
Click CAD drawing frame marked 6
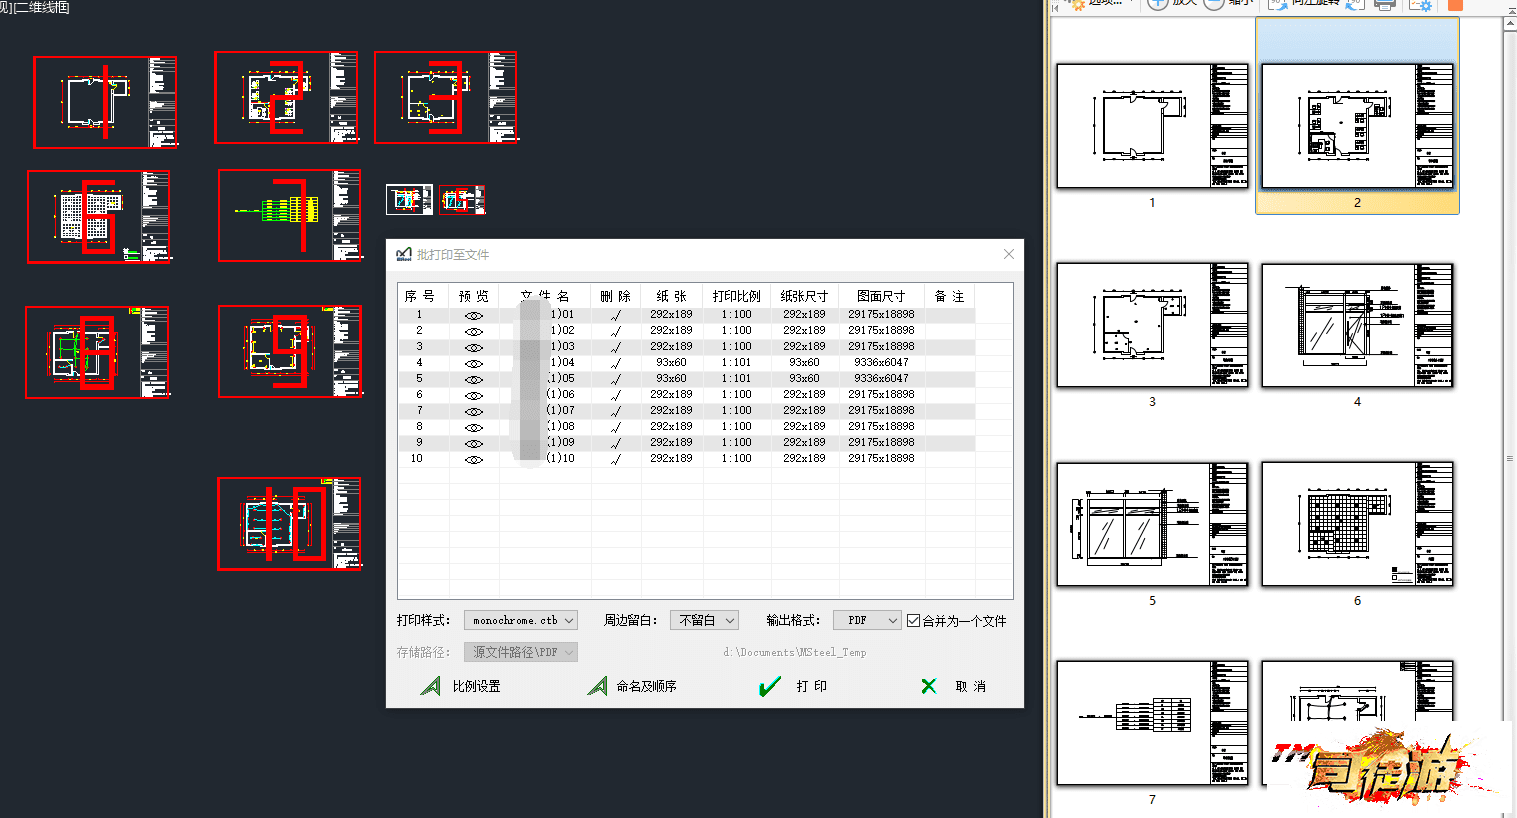click(x=98, y=216)
